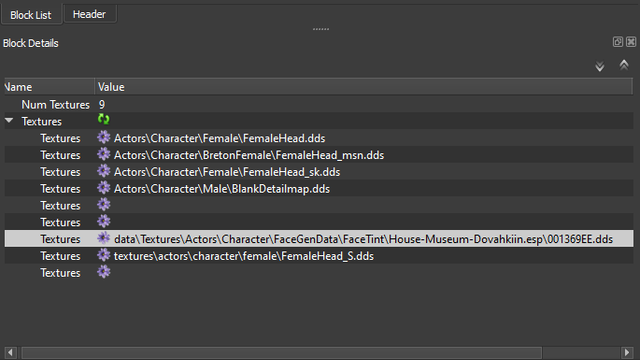
Task: Select the FaceTint 001369EE.dds texture path
Action: pyautogui.click(x=363, y=239)
